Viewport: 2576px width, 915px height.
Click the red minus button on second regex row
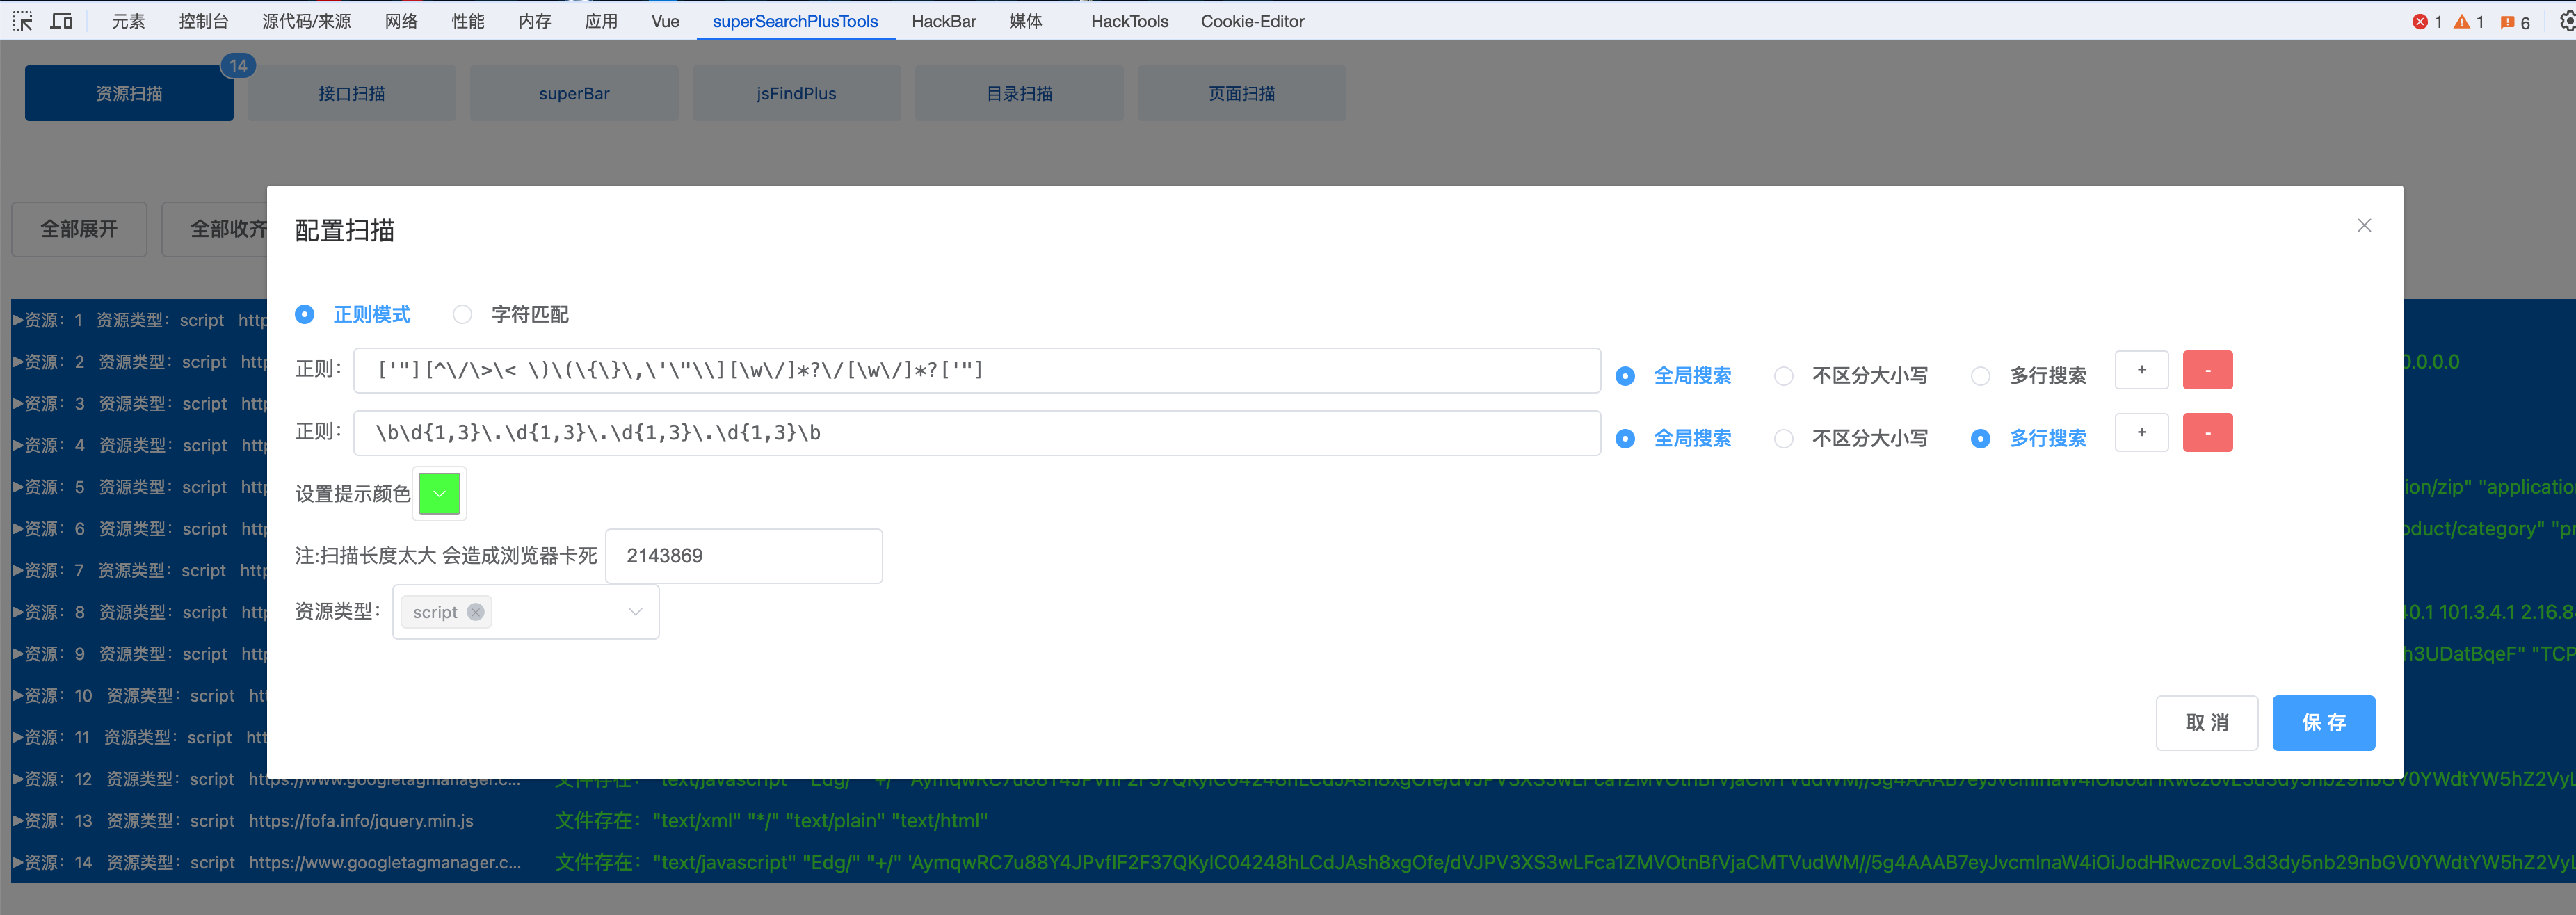tap(2207, 433)
